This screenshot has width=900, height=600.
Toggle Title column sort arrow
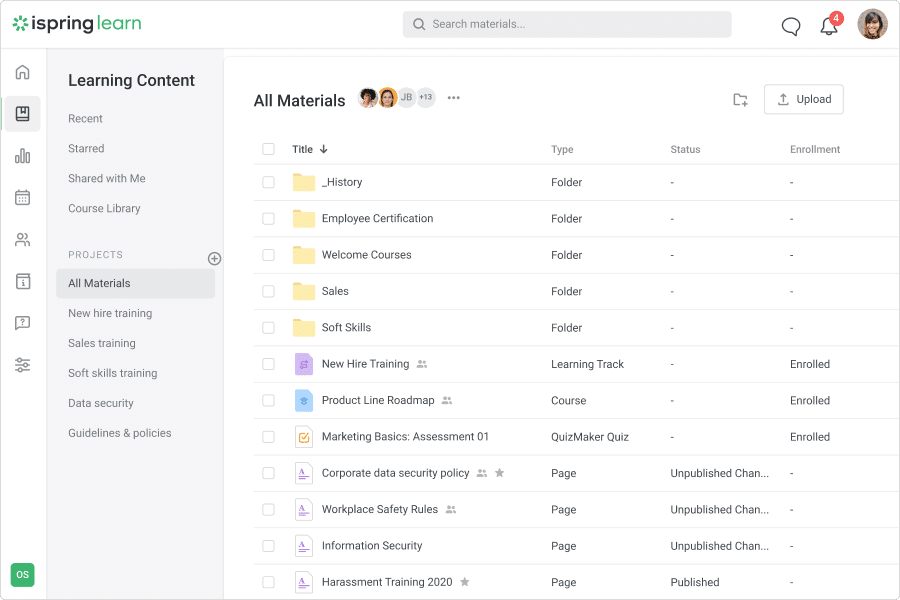(x=323, y=150)
